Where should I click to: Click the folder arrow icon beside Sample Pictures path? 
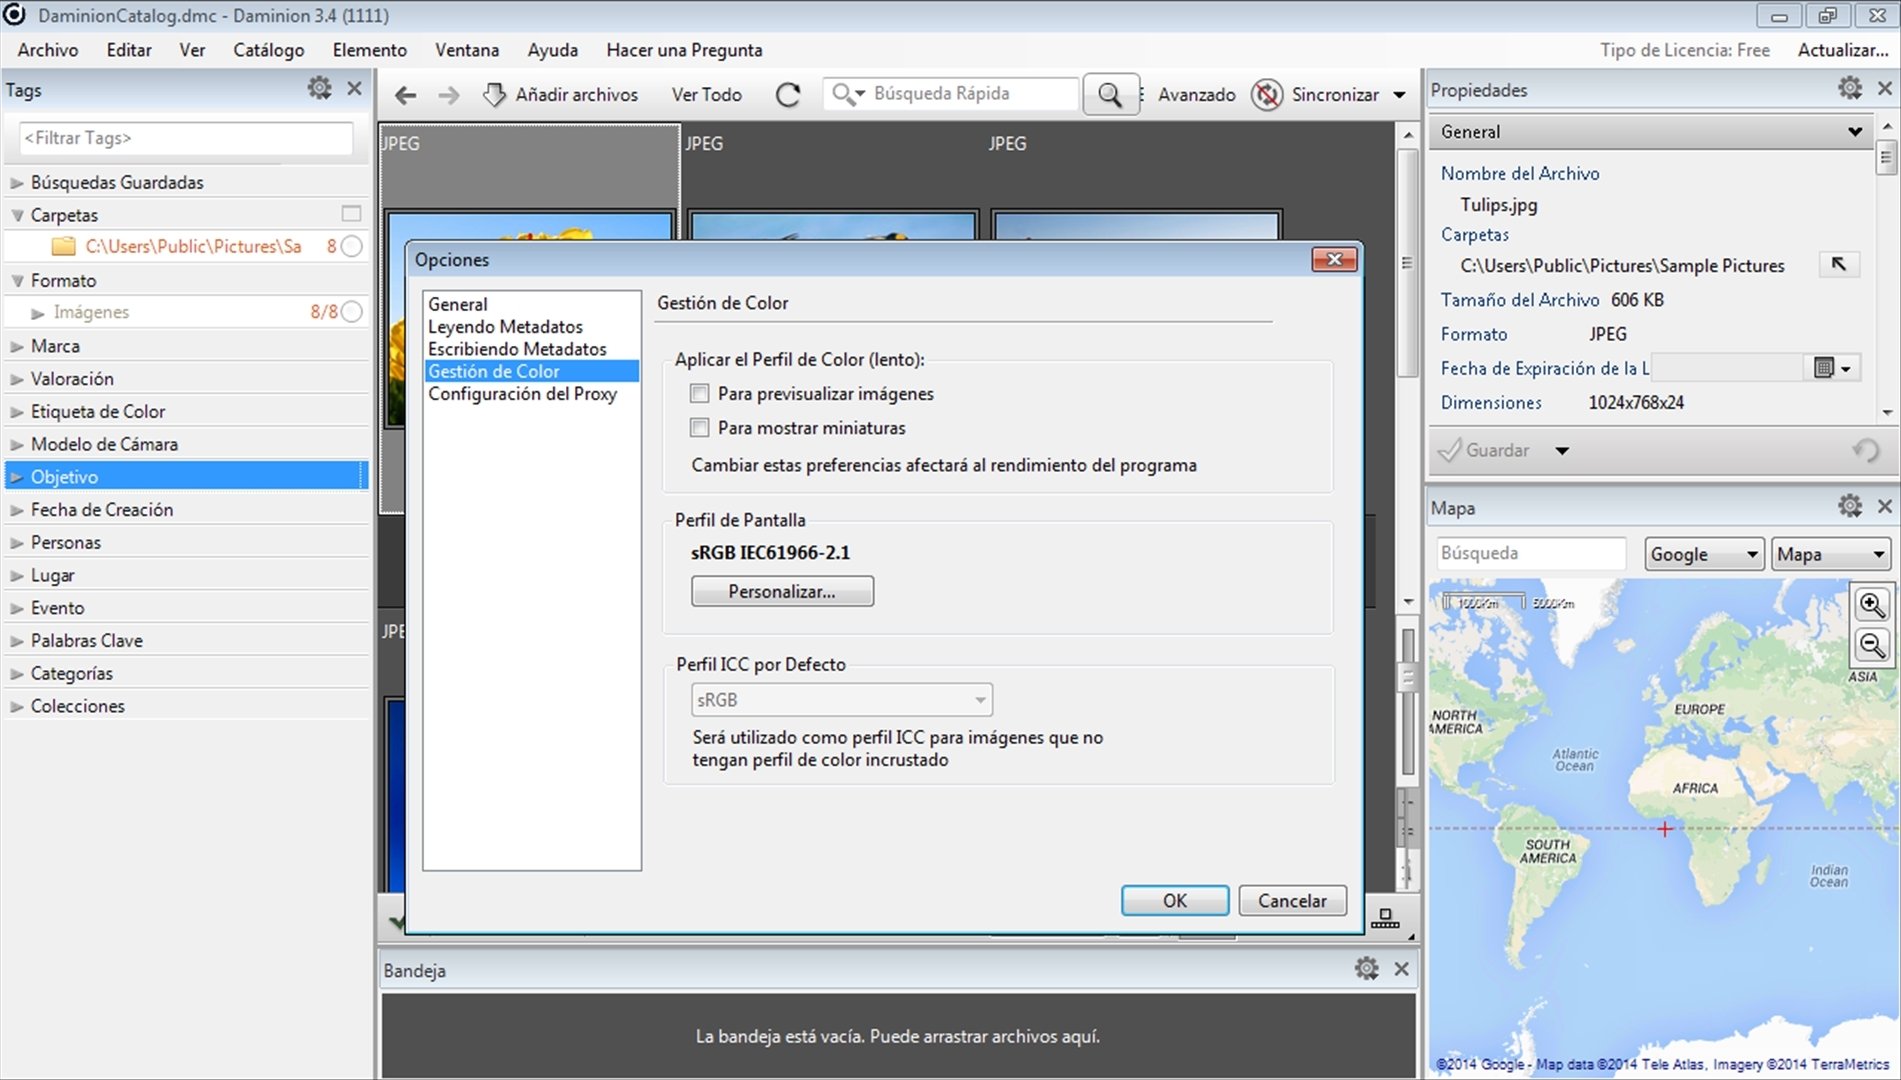tap(1838, 264)
